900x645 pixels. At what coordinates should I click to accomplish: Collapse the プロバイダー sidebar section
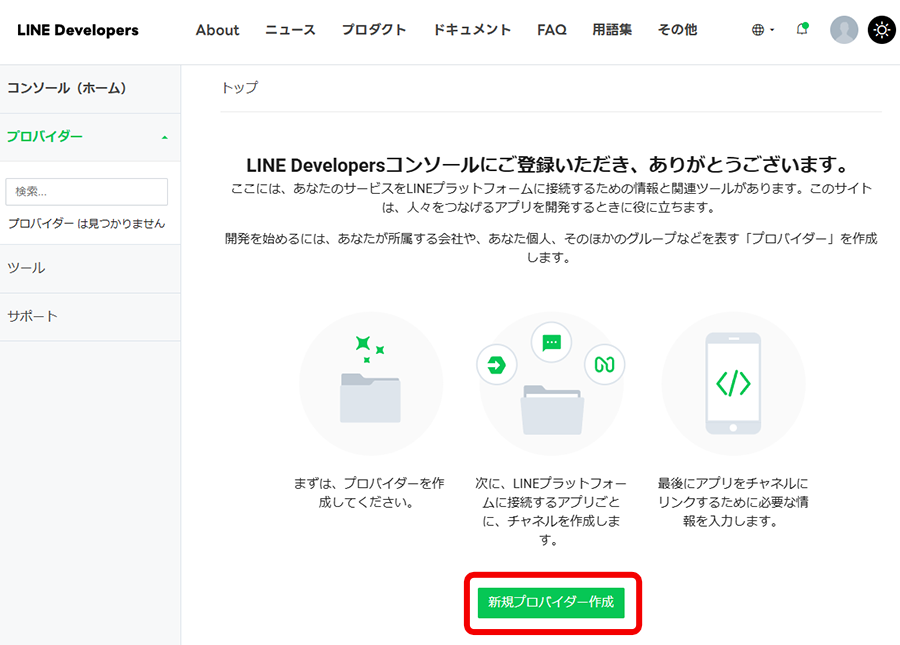click(x=165, y=137)
